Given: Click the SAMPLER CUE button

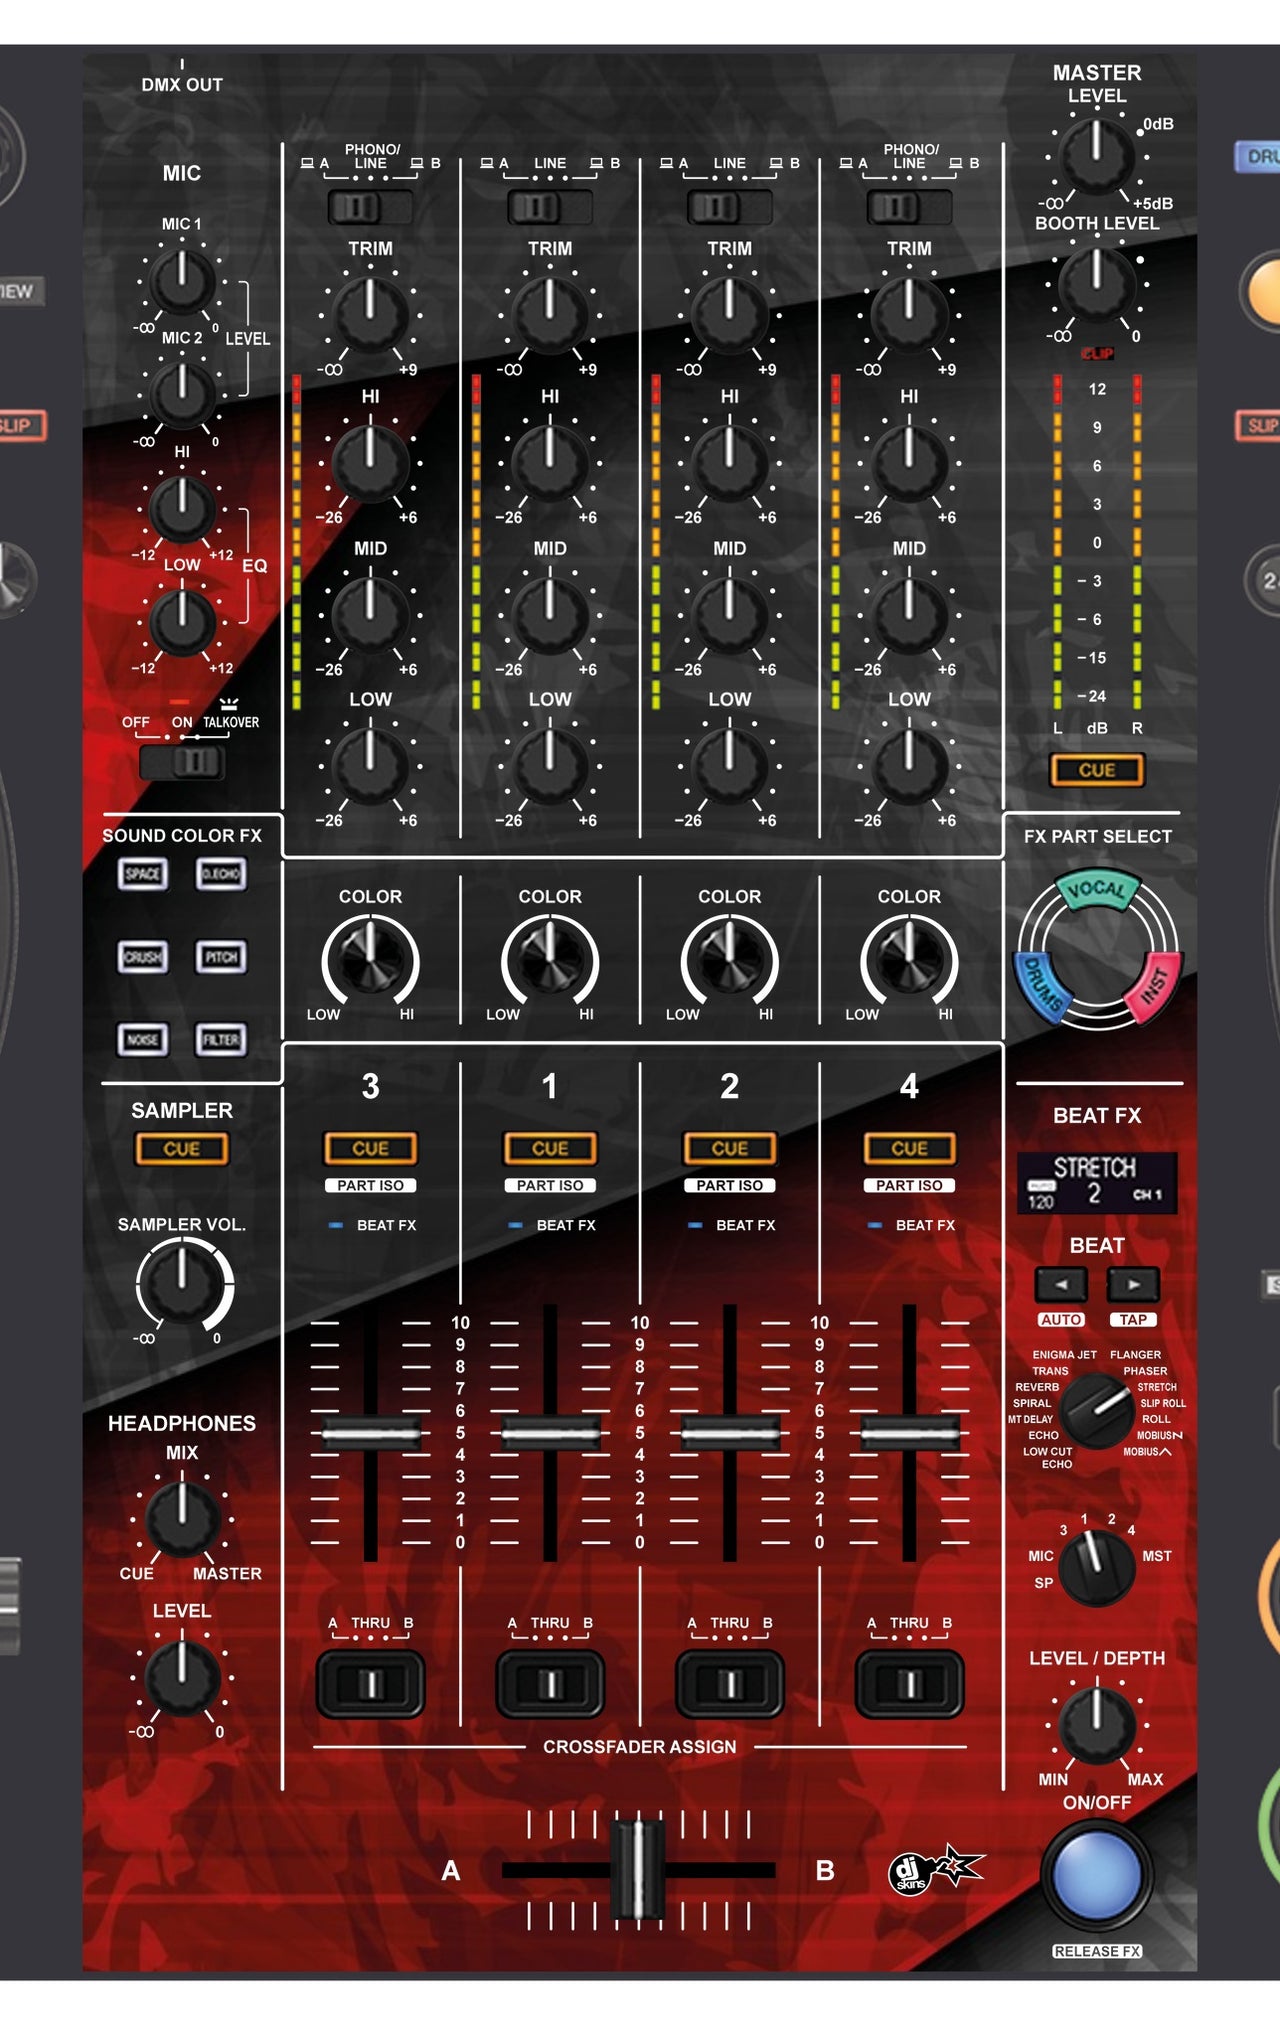Looking at the screenshot, I should point(182,1149).
